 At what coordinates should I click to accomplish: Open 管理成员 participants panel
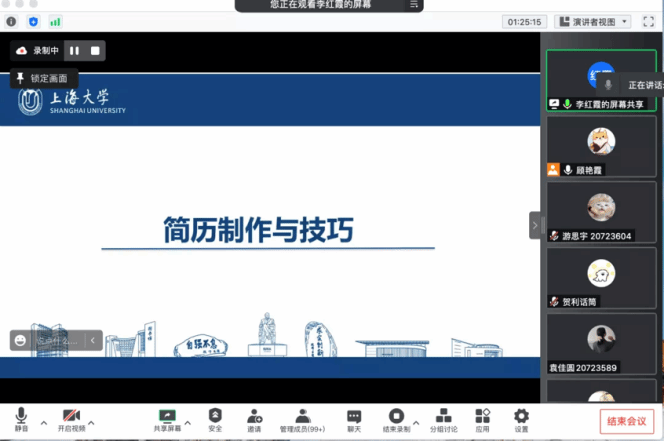tap(301, 416)
